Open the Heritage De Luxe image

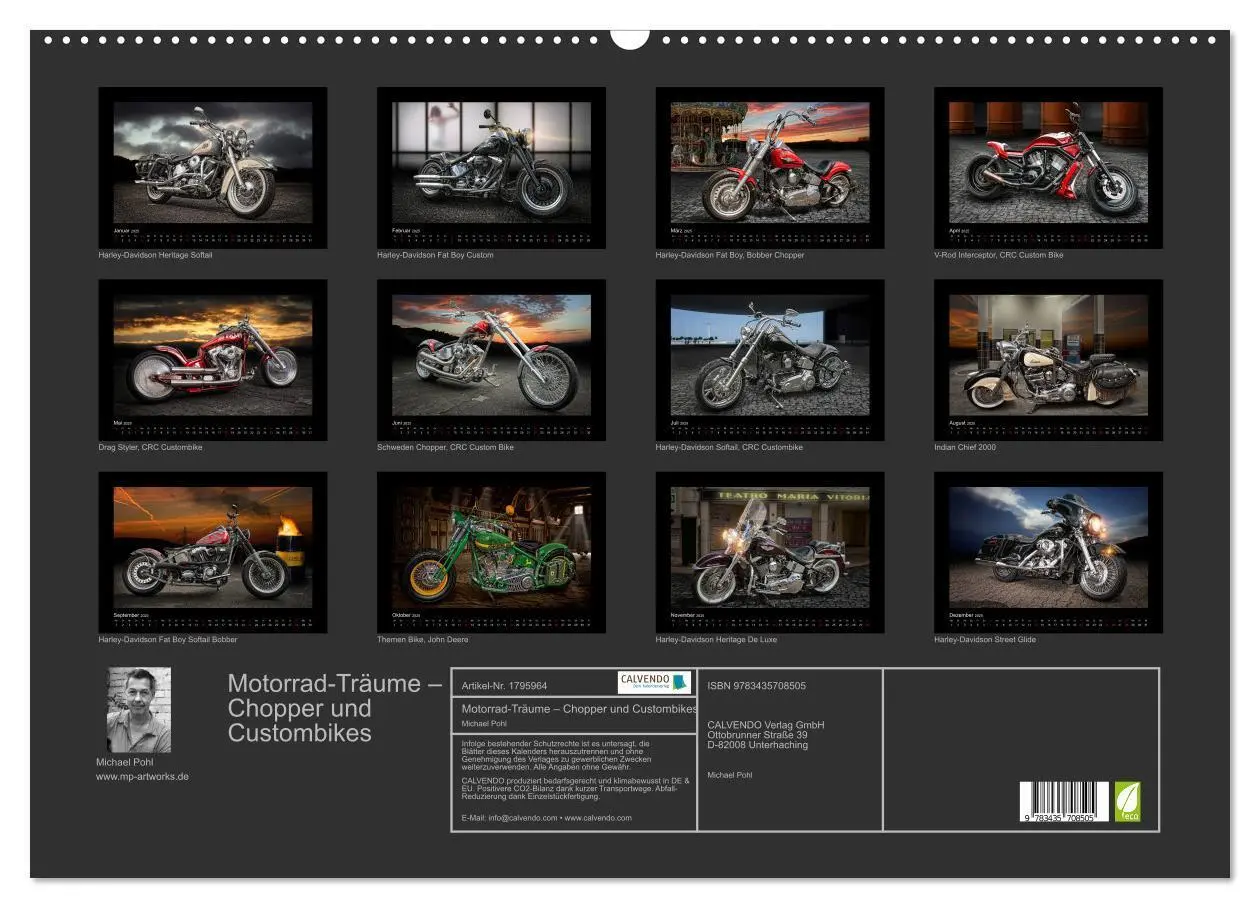pos(770,552)
